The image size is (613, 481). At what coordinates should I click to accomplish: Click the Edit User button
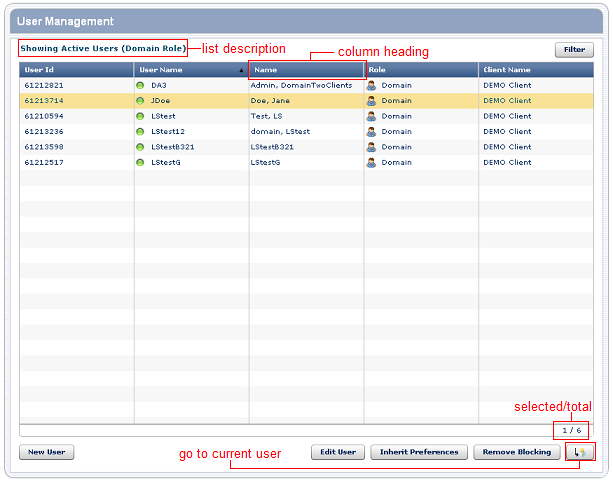(338, 452)
